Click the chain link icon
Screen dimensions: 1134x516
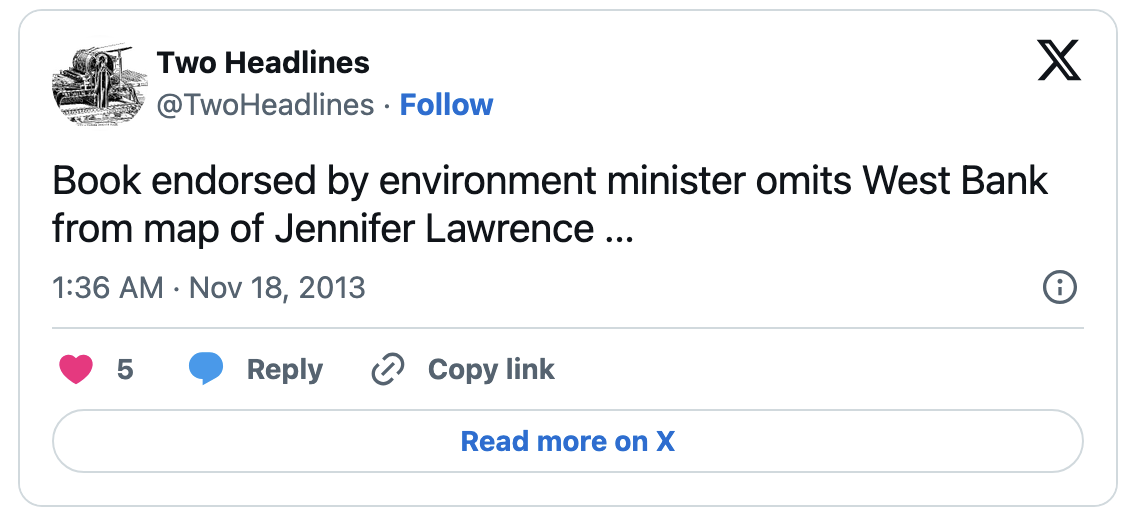tap(388, 370)
